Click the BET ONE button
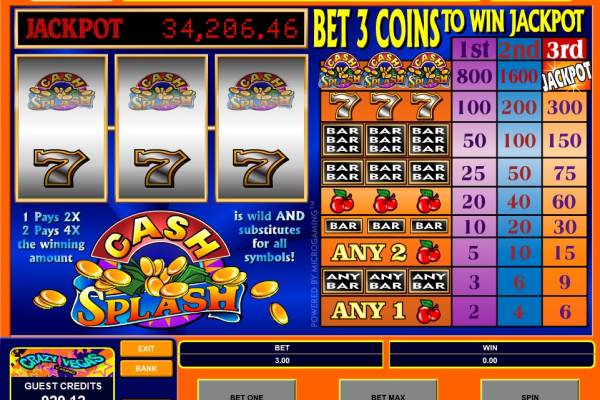Screen dimensions: 600x400 [x=247, y=390]
